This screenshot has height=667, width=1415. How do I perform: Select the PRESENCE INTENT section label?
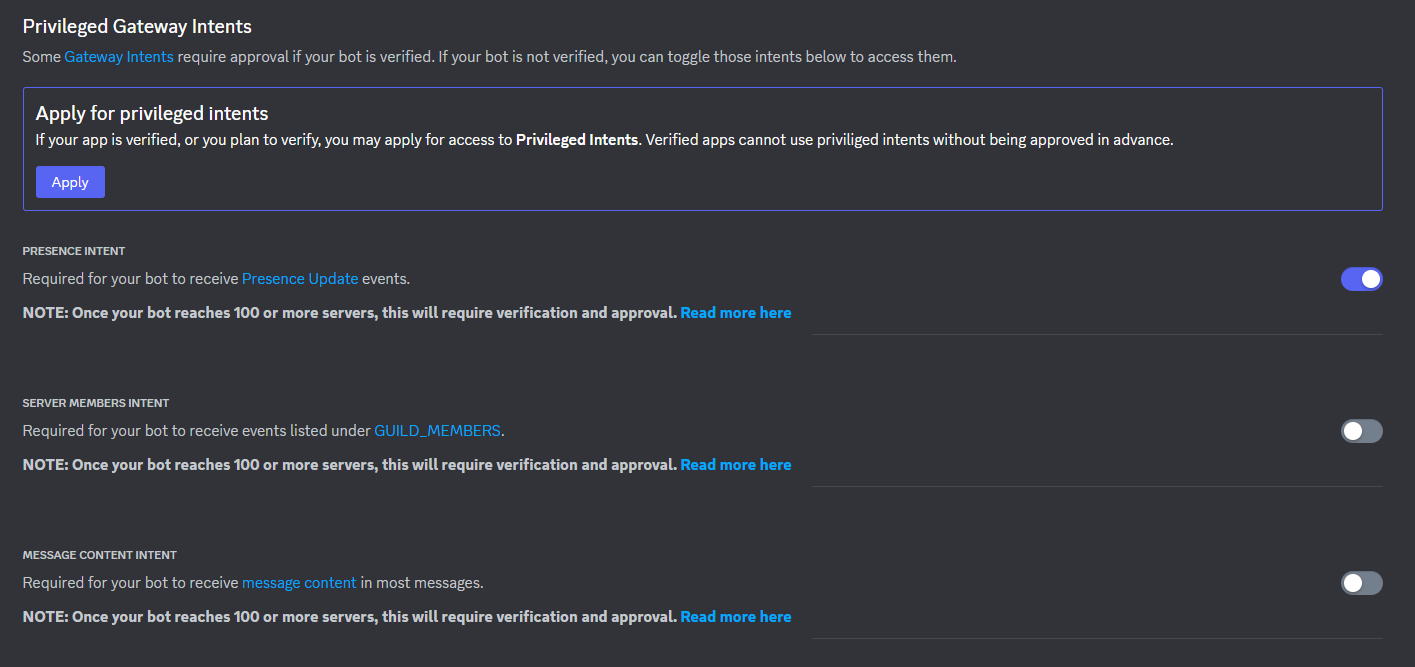74,251
